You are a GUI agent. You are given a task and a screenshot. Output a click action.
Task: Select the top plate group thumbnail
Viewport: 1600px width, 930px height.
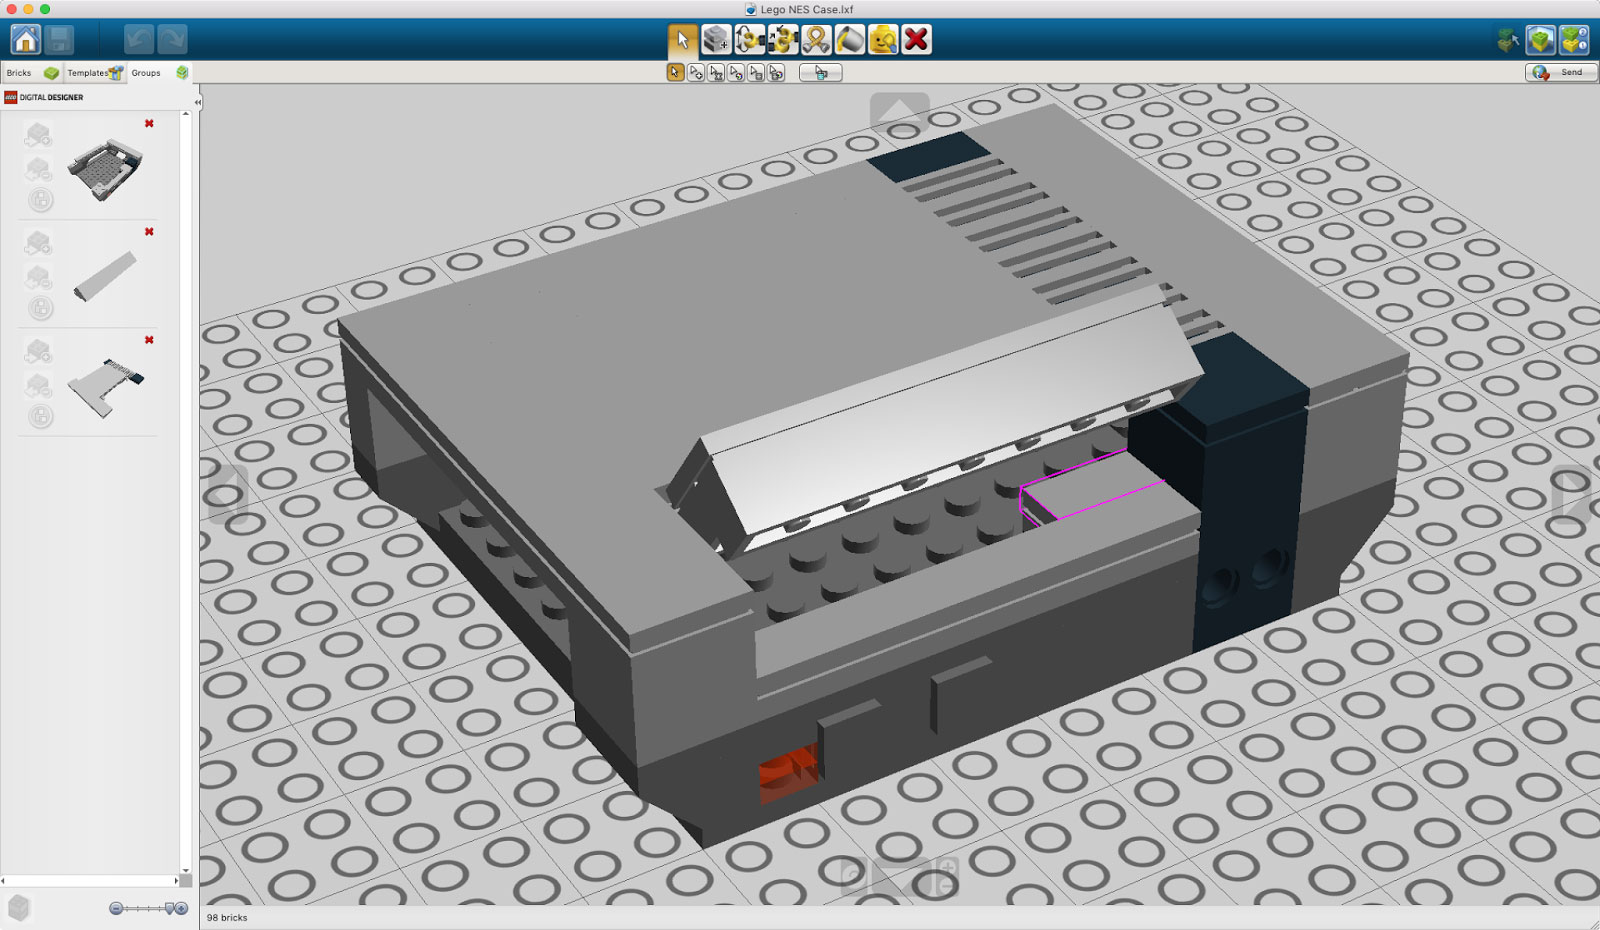105,386
